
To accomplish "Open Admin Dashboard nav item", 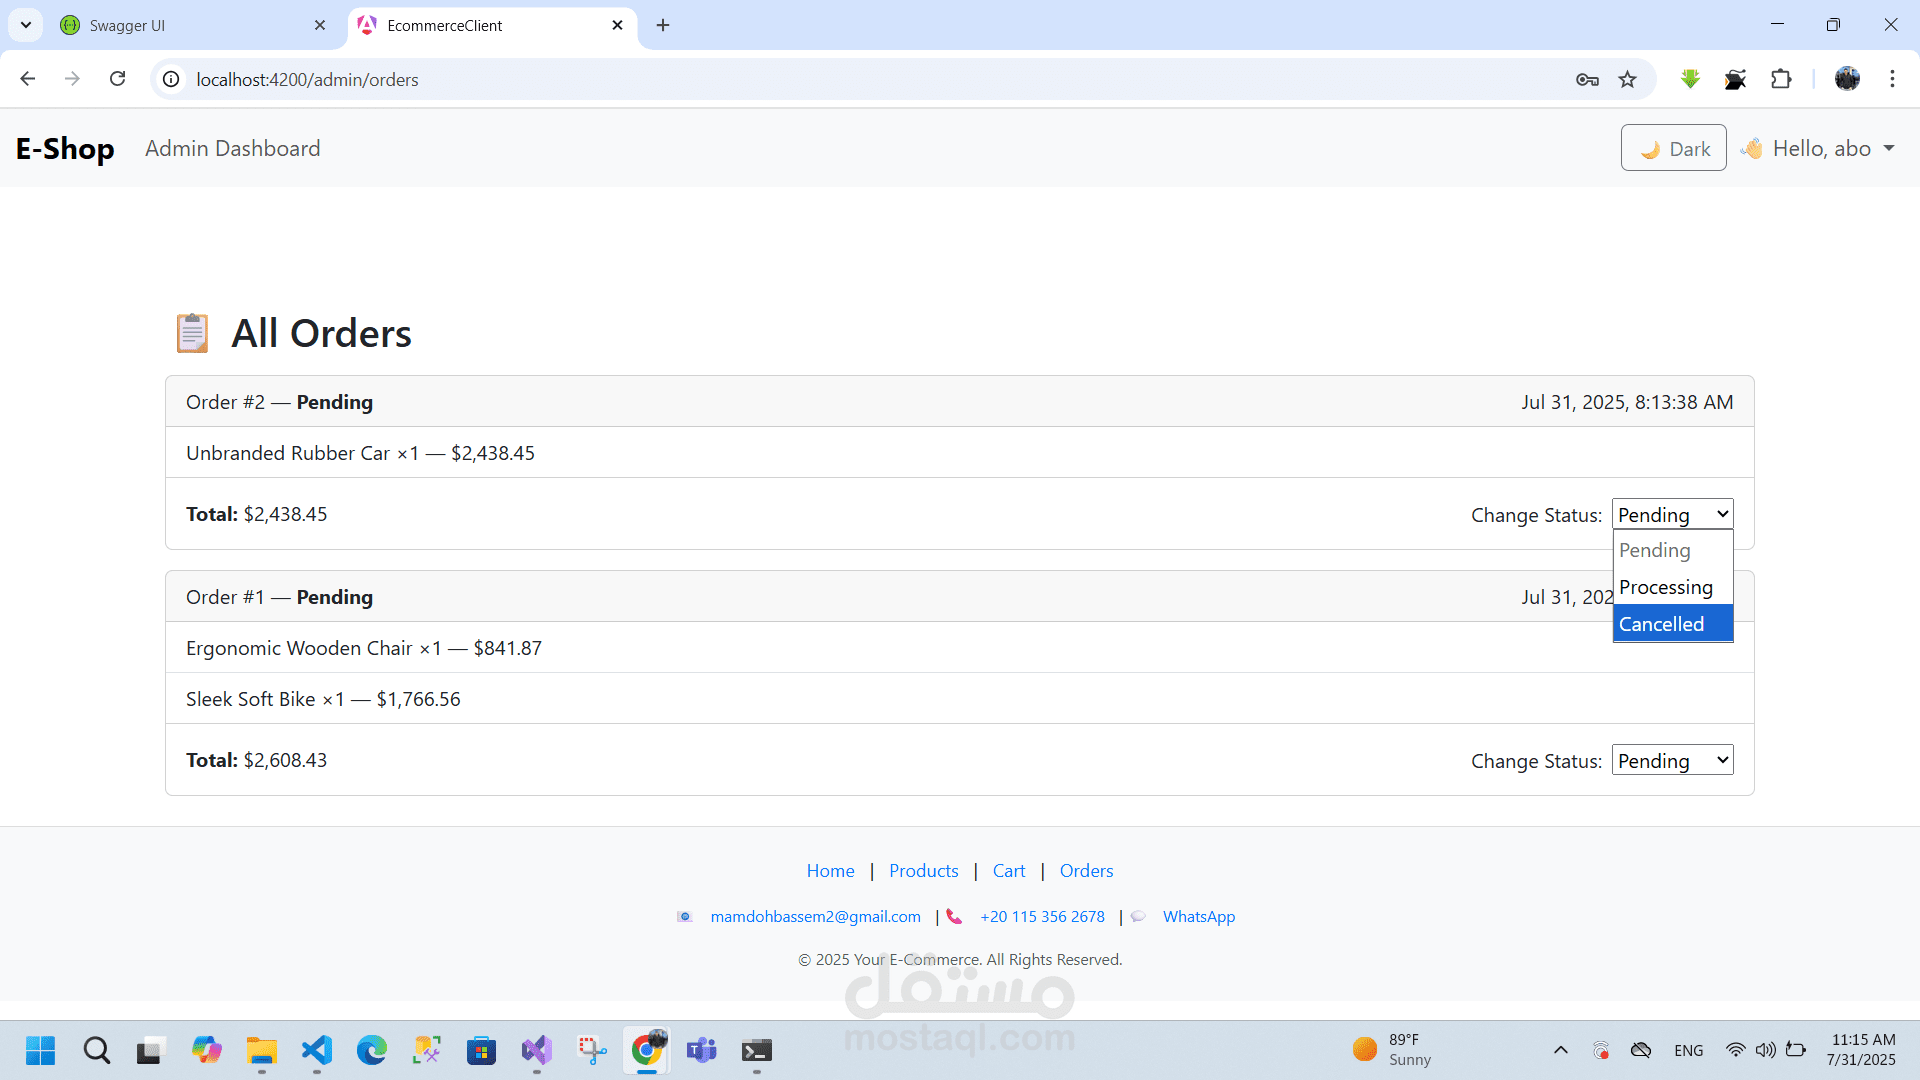I will click(232, 148).
